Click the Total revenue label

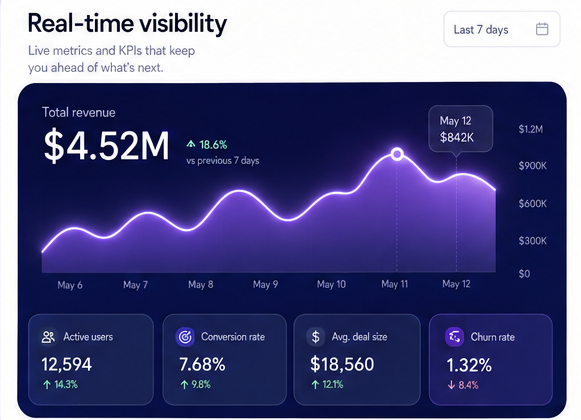point(79,112)
